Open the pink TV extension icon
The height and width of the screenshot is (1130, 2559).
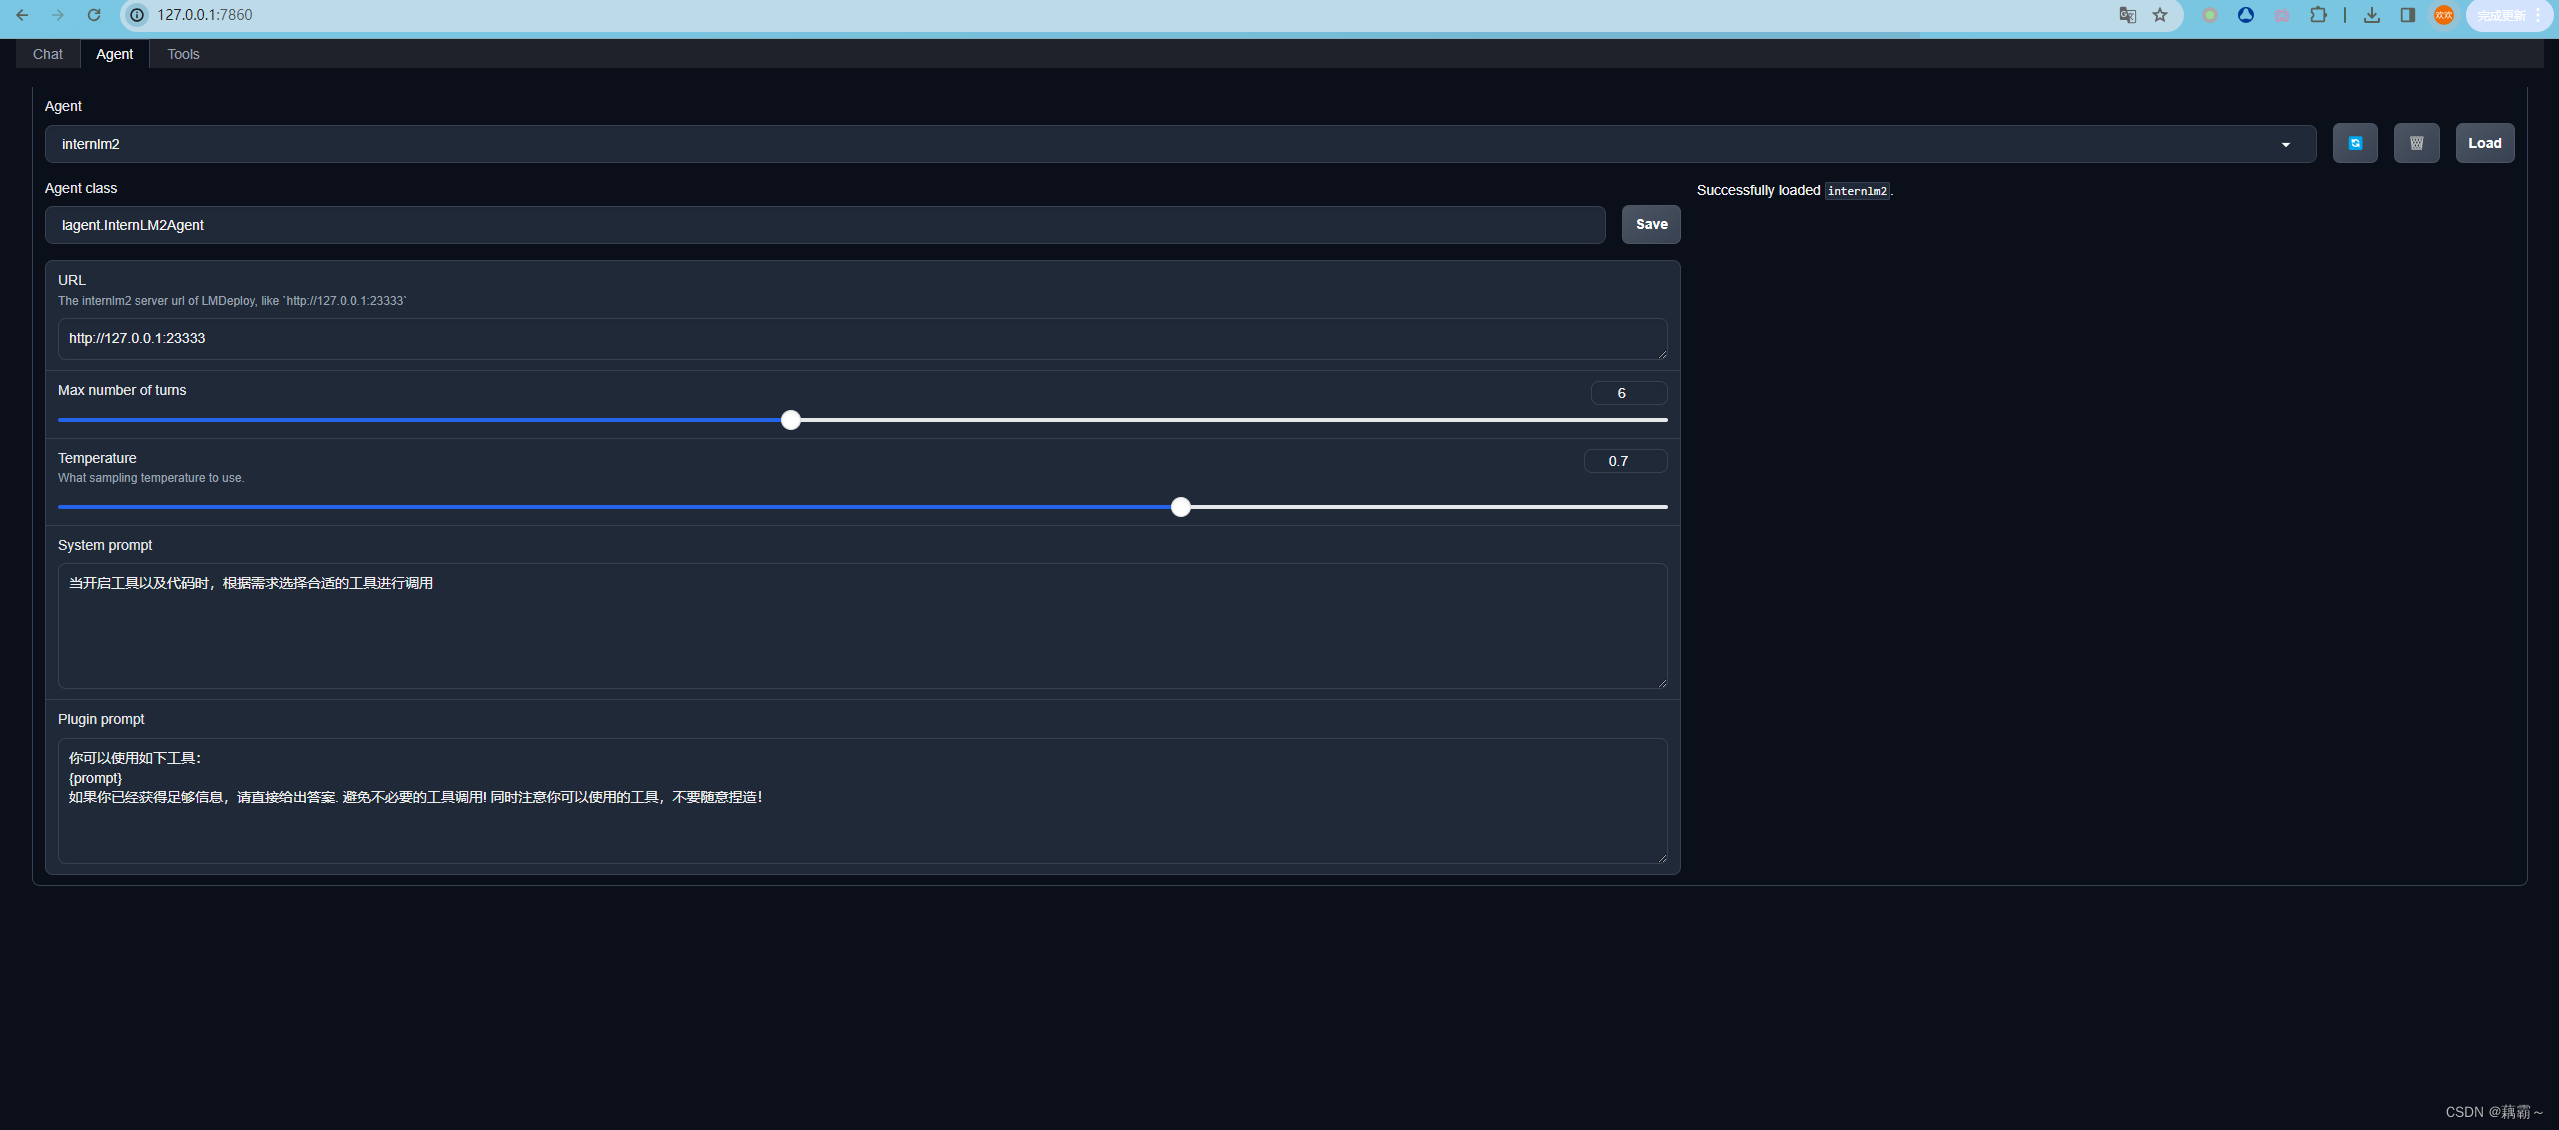tap(2282, 15)
